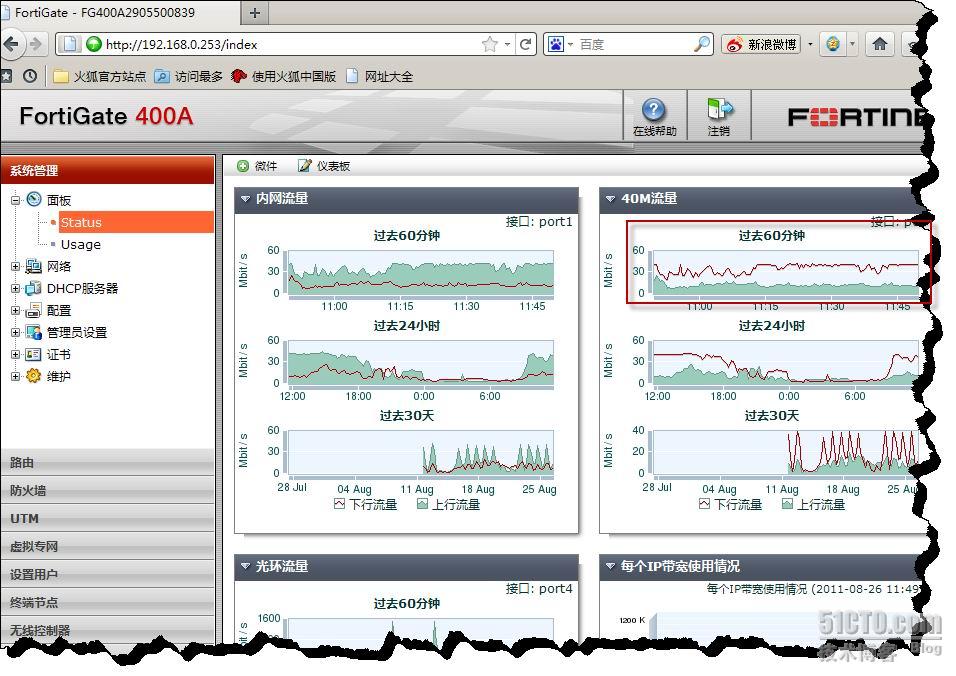Open the 新浪微博 toolbar button
Screen dimensions: 956x676
pyautogui.click(x=761, y=44)
